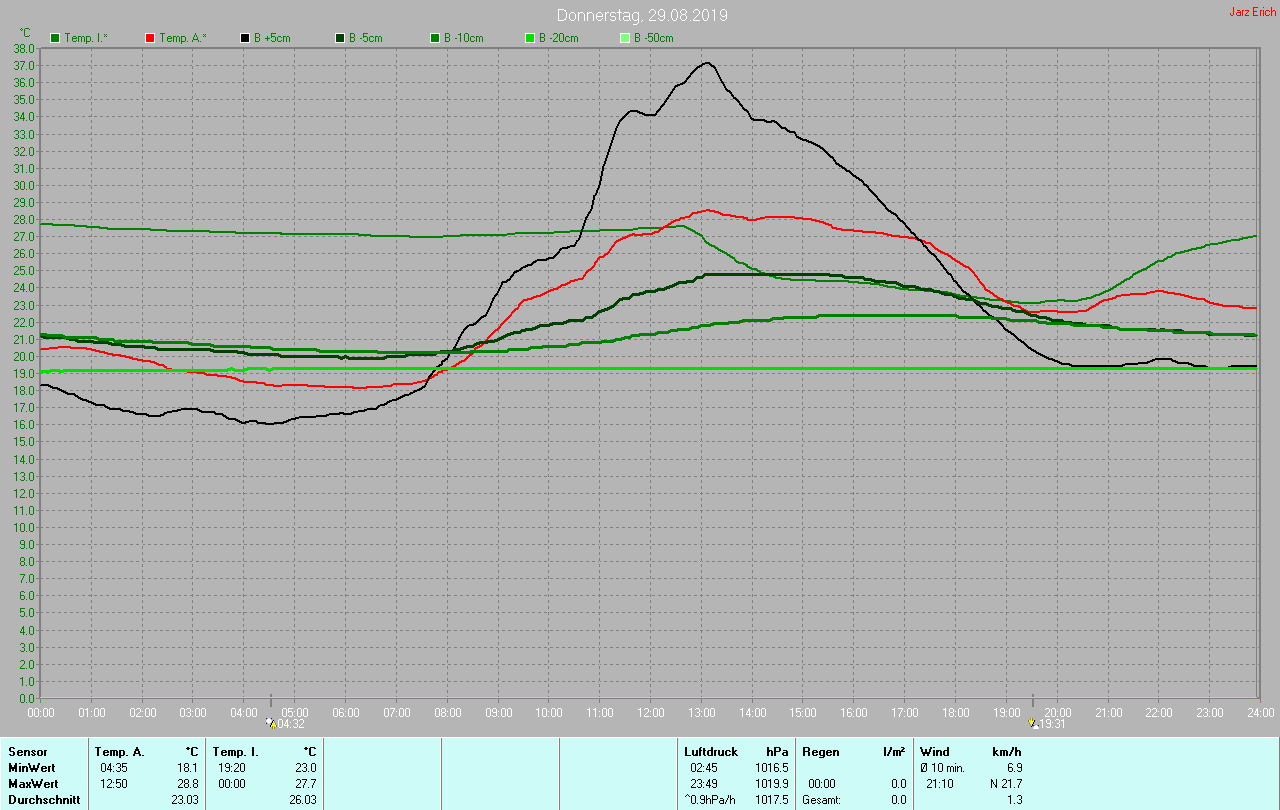
Task: Click the "38.0" temperature axis label
Action: tap(24, 48)
